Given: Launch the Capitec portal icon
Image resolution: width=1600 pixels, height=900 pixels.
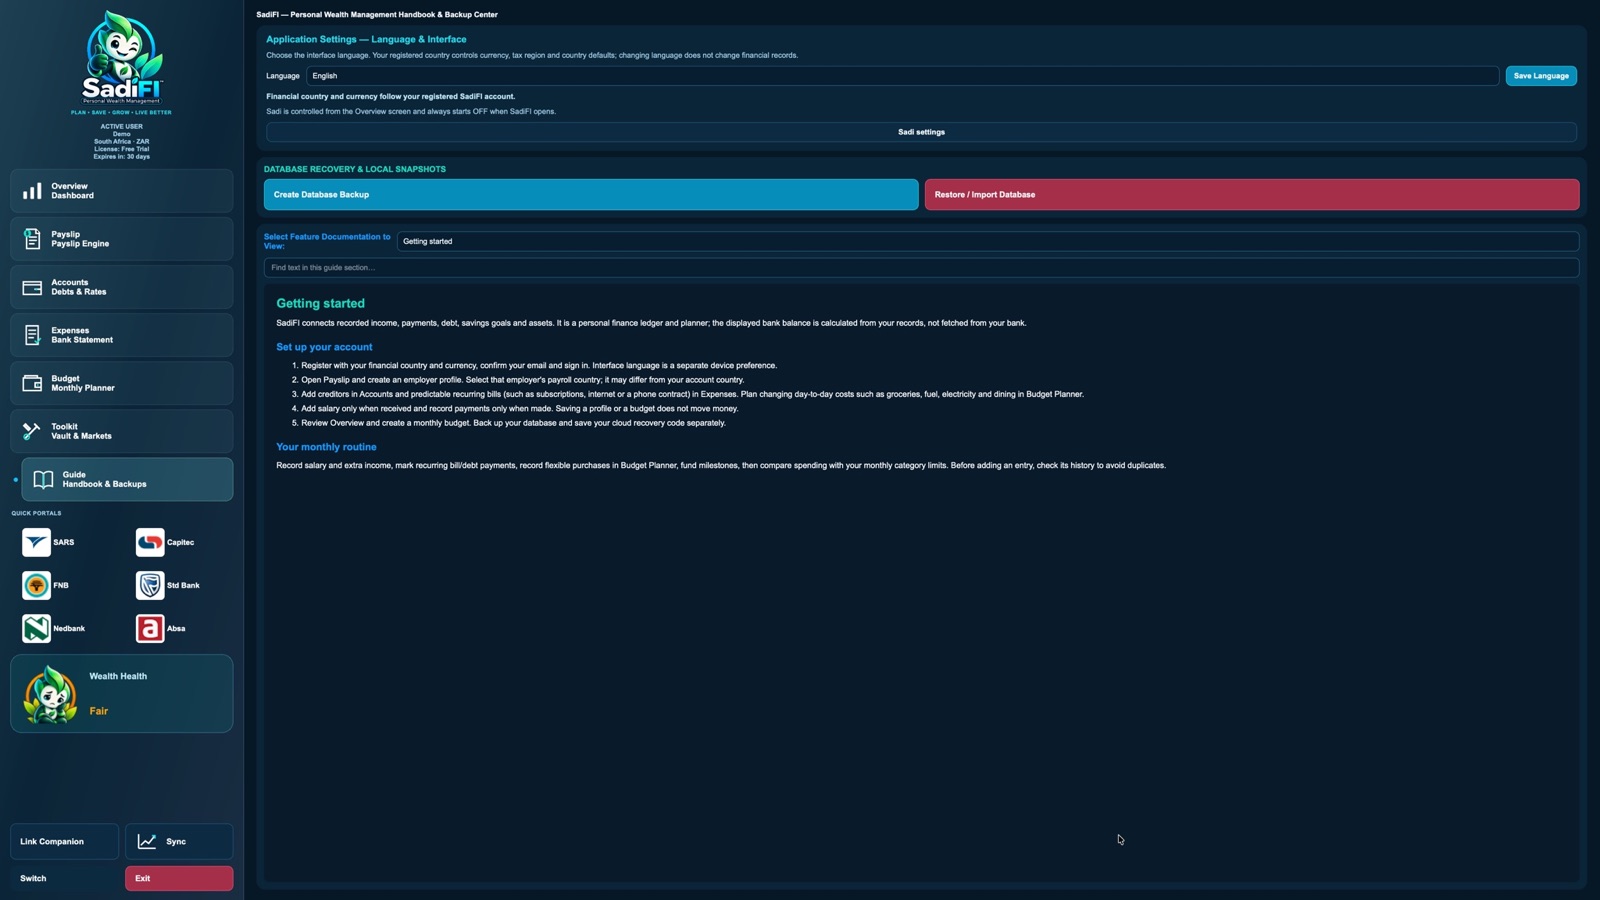Looking at the screenshot, I should pos(150,542).
